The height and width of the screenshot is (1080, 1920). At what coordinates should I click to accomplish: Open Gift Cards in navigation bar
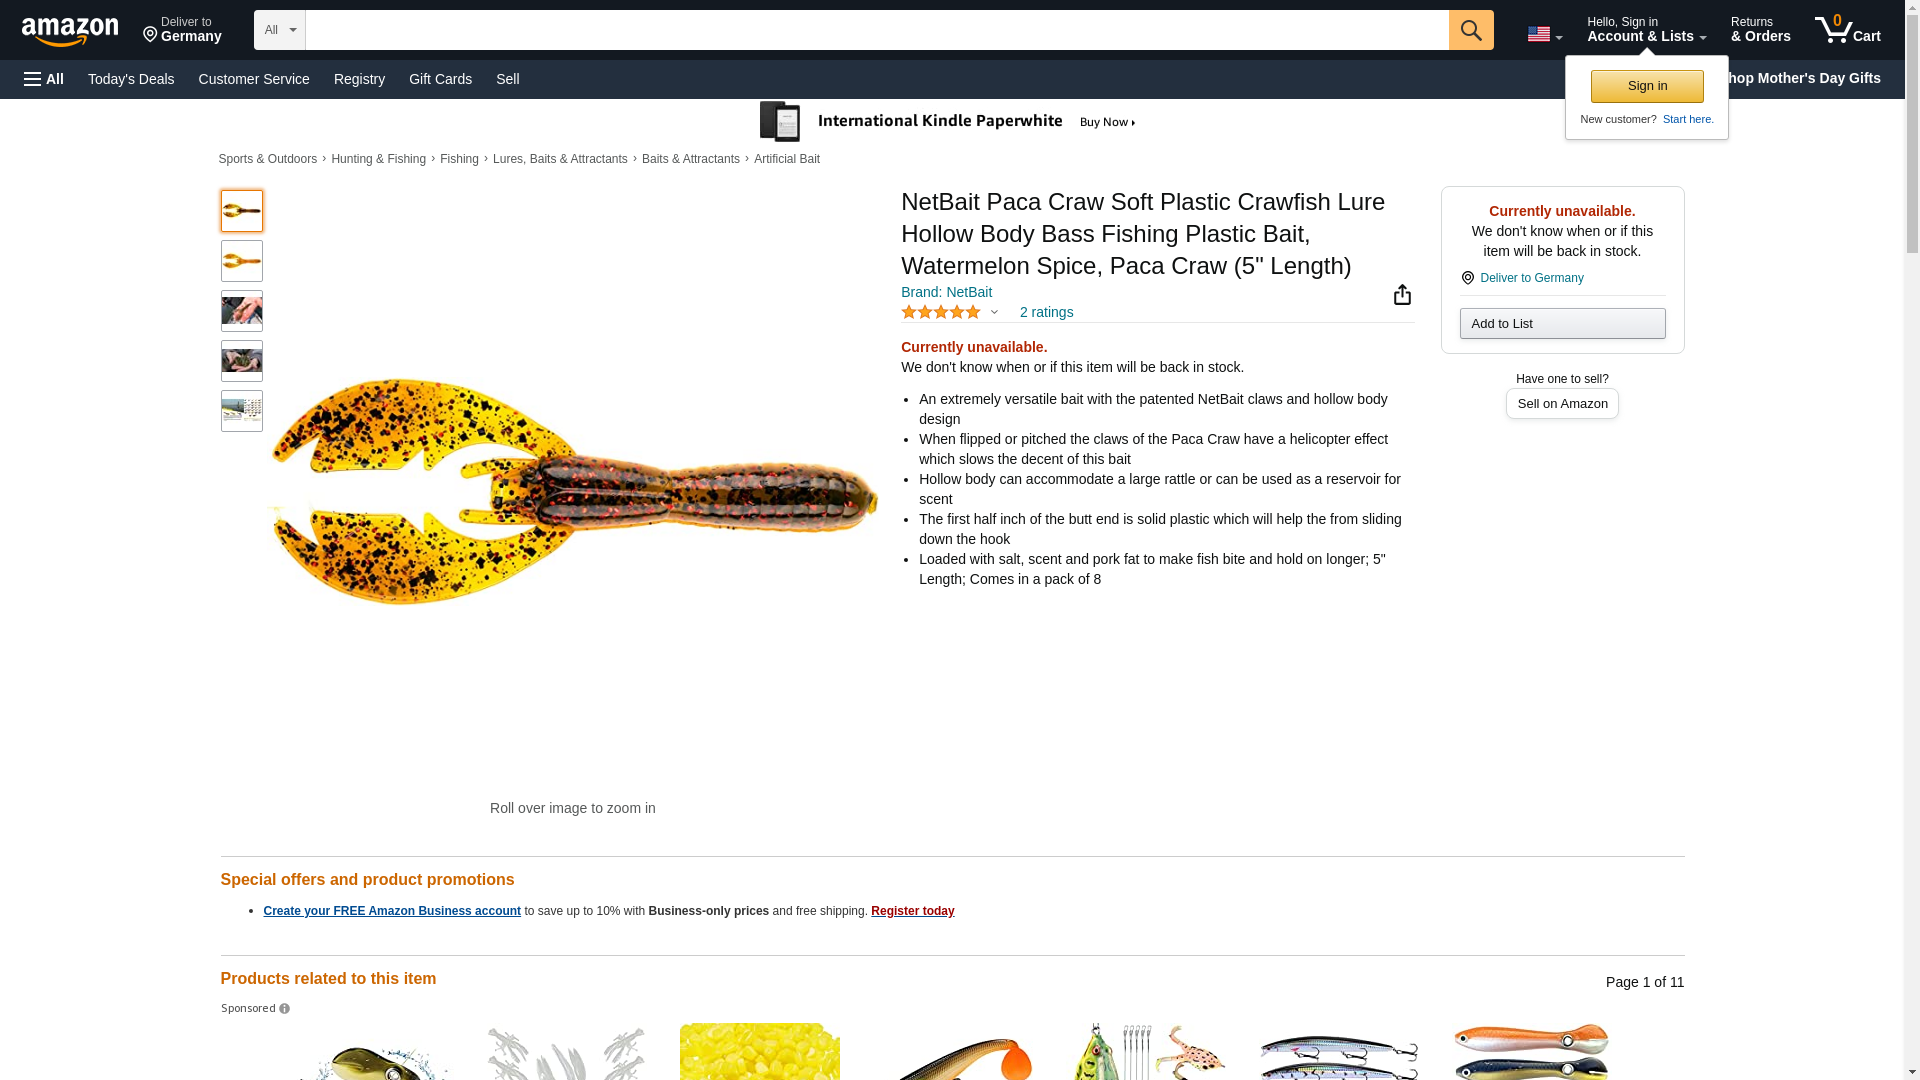(x=440, y=79)
